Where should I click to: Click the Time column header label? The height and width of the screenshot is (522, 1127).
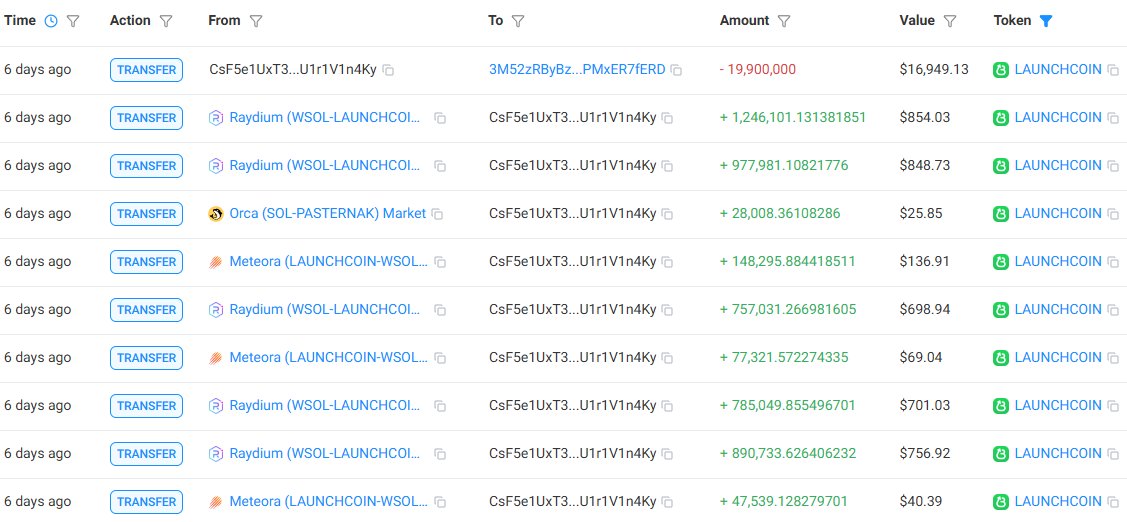pyautogui.click(x=20, y=20)
